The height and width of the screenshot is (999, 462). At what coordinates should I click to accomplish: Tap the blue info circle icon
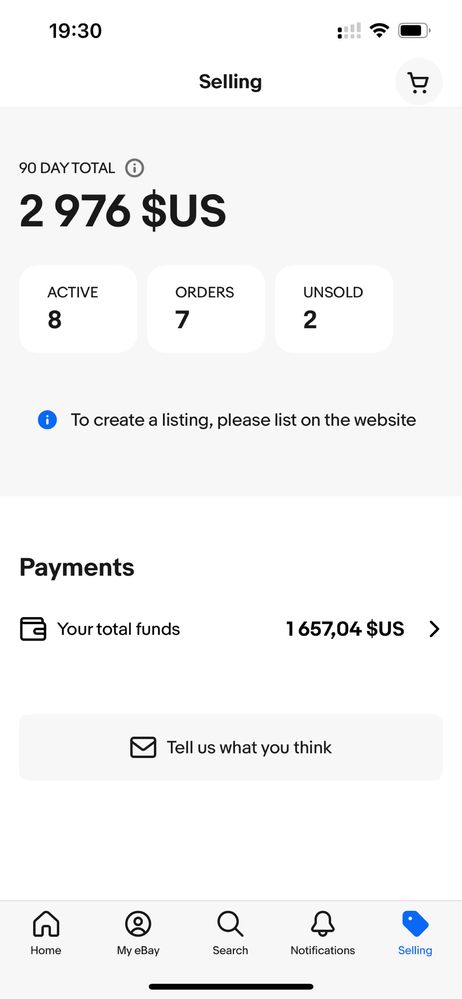[47, 420]
